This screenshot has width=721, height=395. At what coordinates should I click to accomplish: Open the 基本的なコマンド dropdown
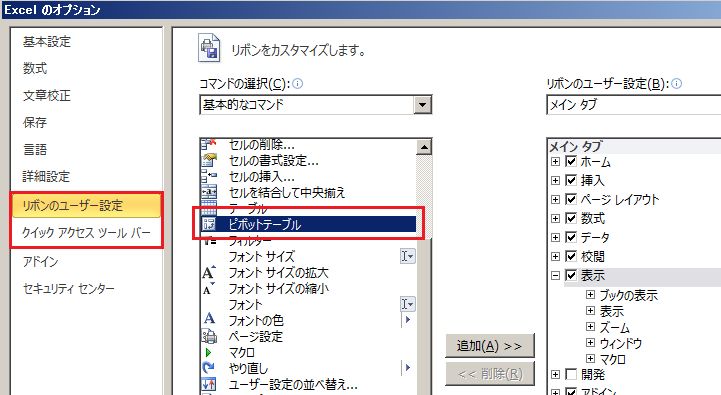click(422, 105)
